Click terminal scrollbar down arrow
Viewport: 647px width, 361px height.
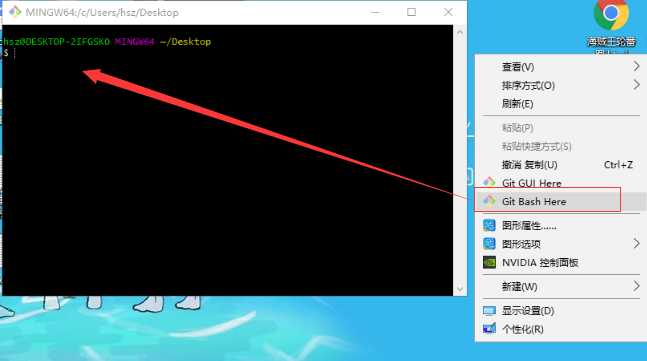(460, 288)
